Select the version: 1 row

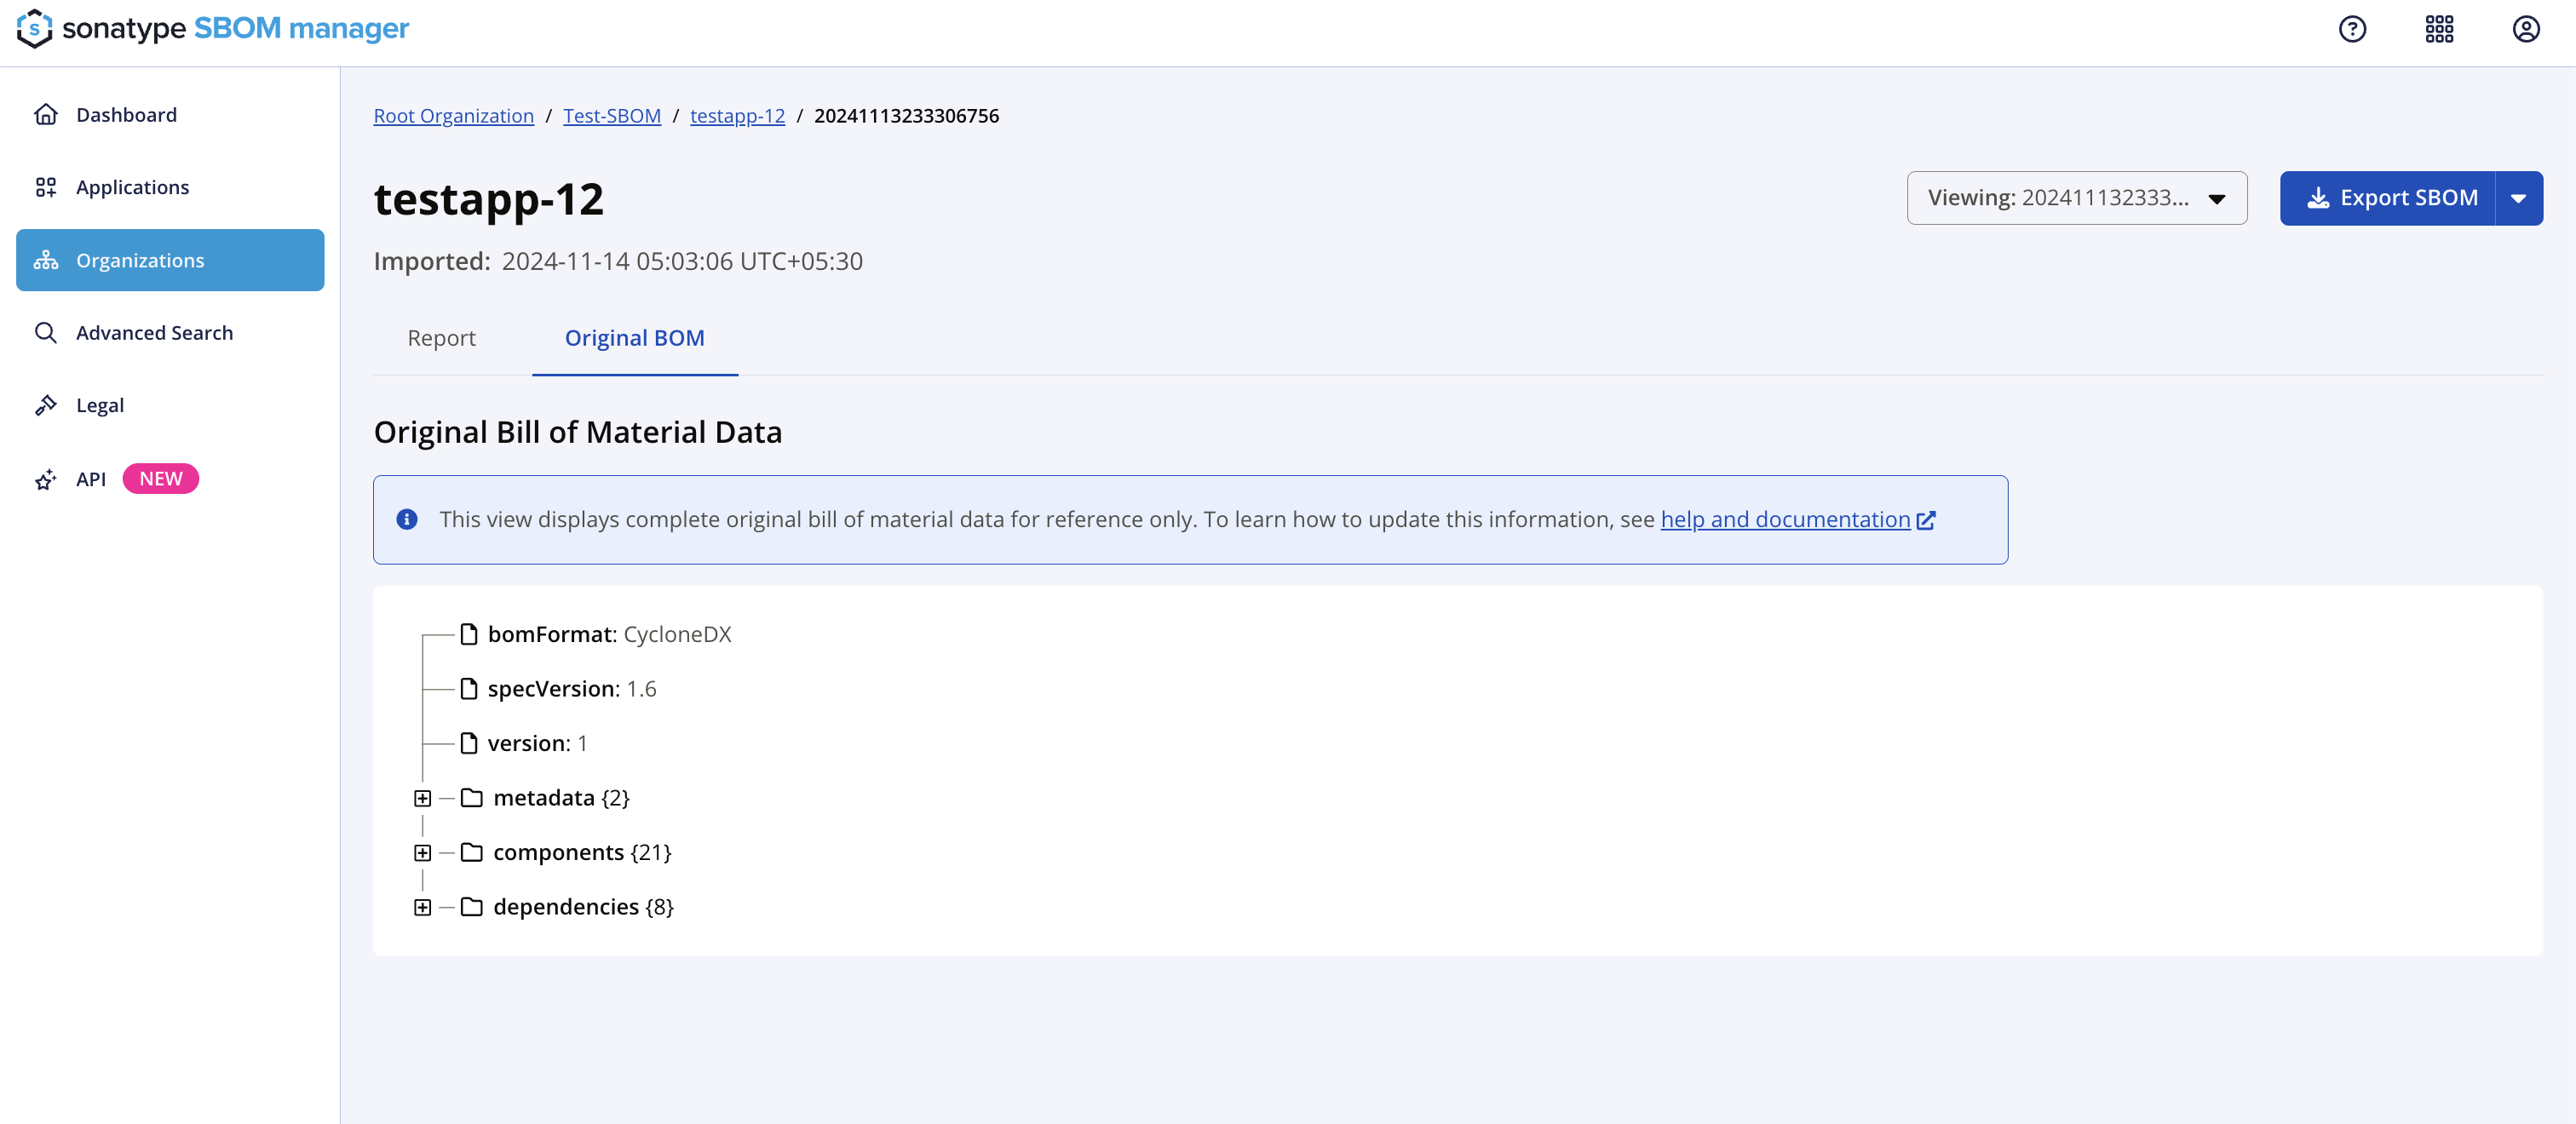(524, 743)
